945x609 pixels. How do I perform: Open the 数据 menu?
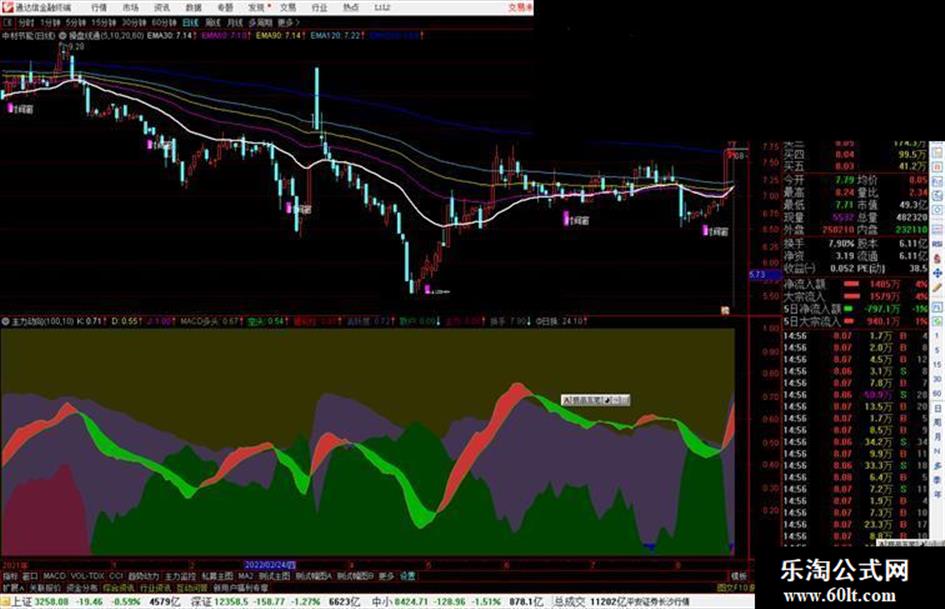click(193, 8)
